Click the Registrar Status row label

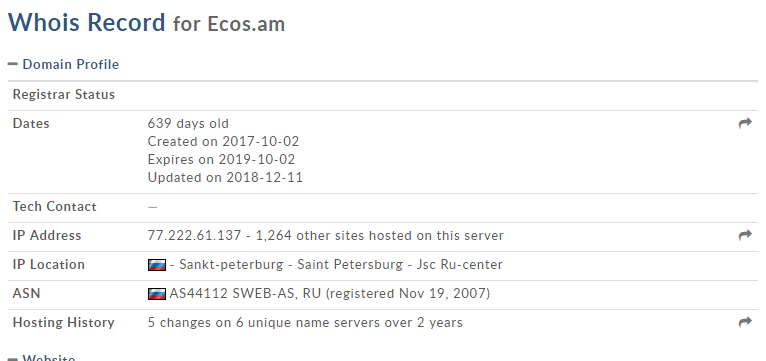click(x=64, y=94)
